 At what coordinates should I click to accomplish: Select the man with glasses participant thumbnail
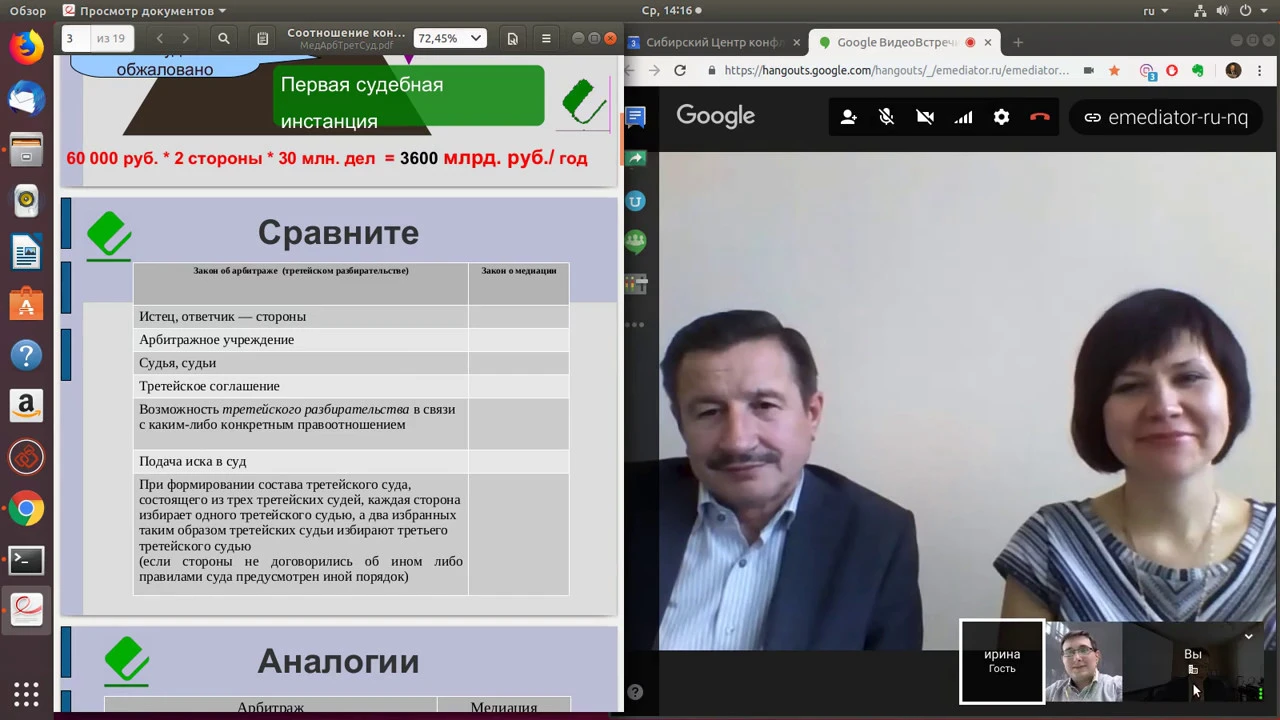(1084, 661)
